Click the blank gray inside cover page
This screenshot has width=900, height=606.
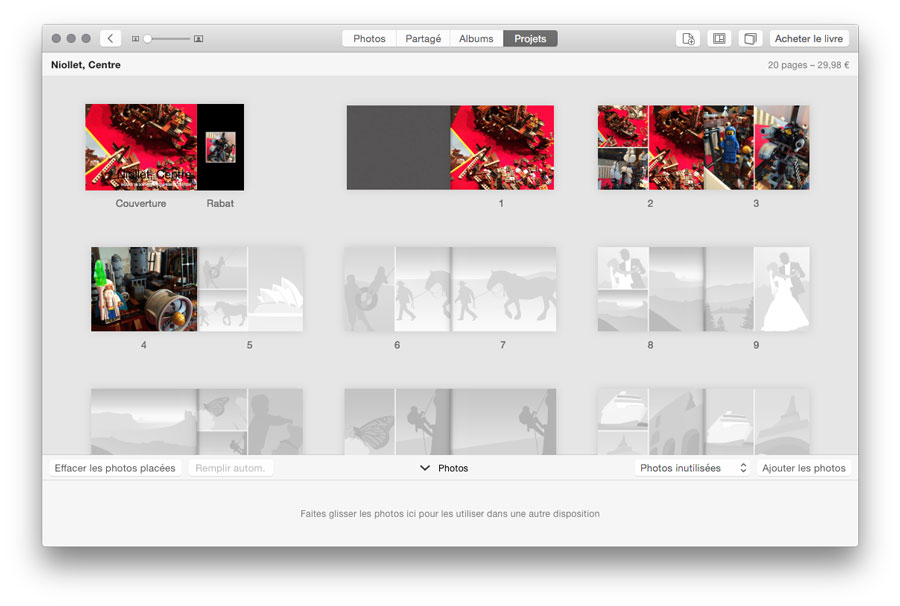coord(398,147)
